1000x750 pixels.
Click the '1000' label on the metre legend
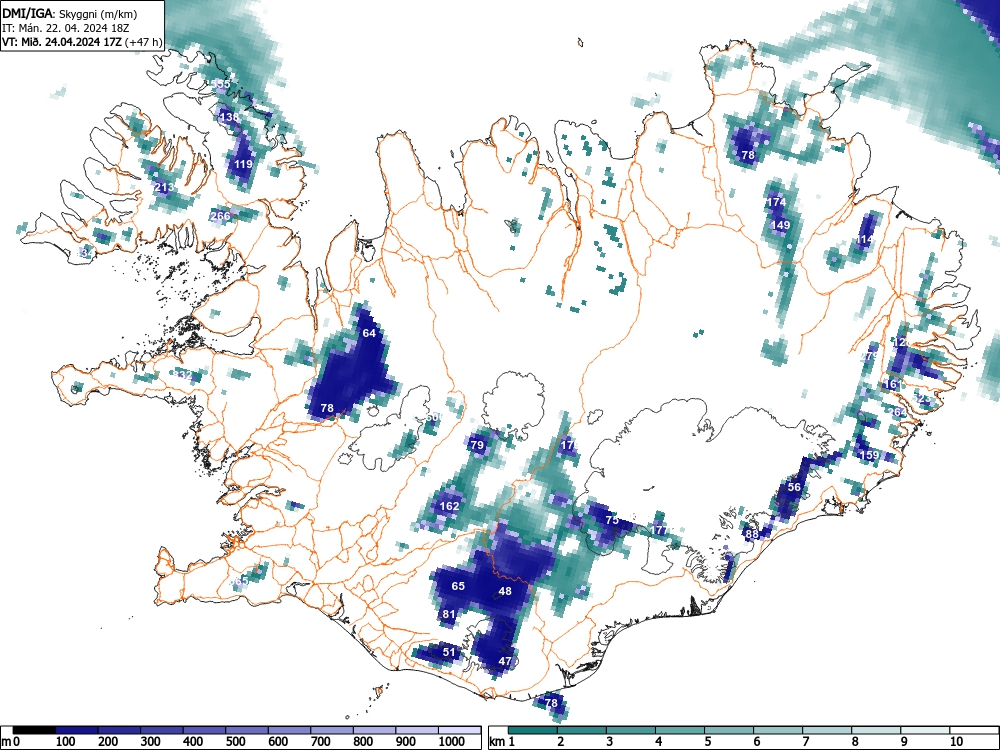coord(452,742)
